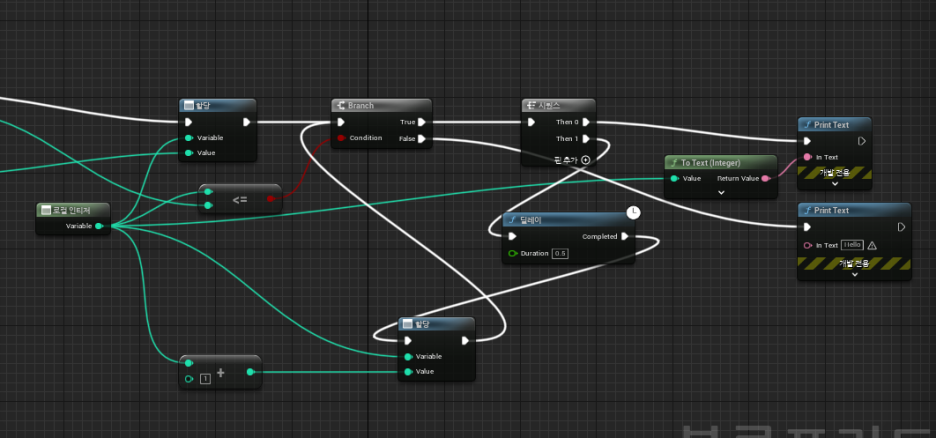The image size is (936, 438).
Task: Select the 시퀀스 node by its title
Action: tap(549, 106)
